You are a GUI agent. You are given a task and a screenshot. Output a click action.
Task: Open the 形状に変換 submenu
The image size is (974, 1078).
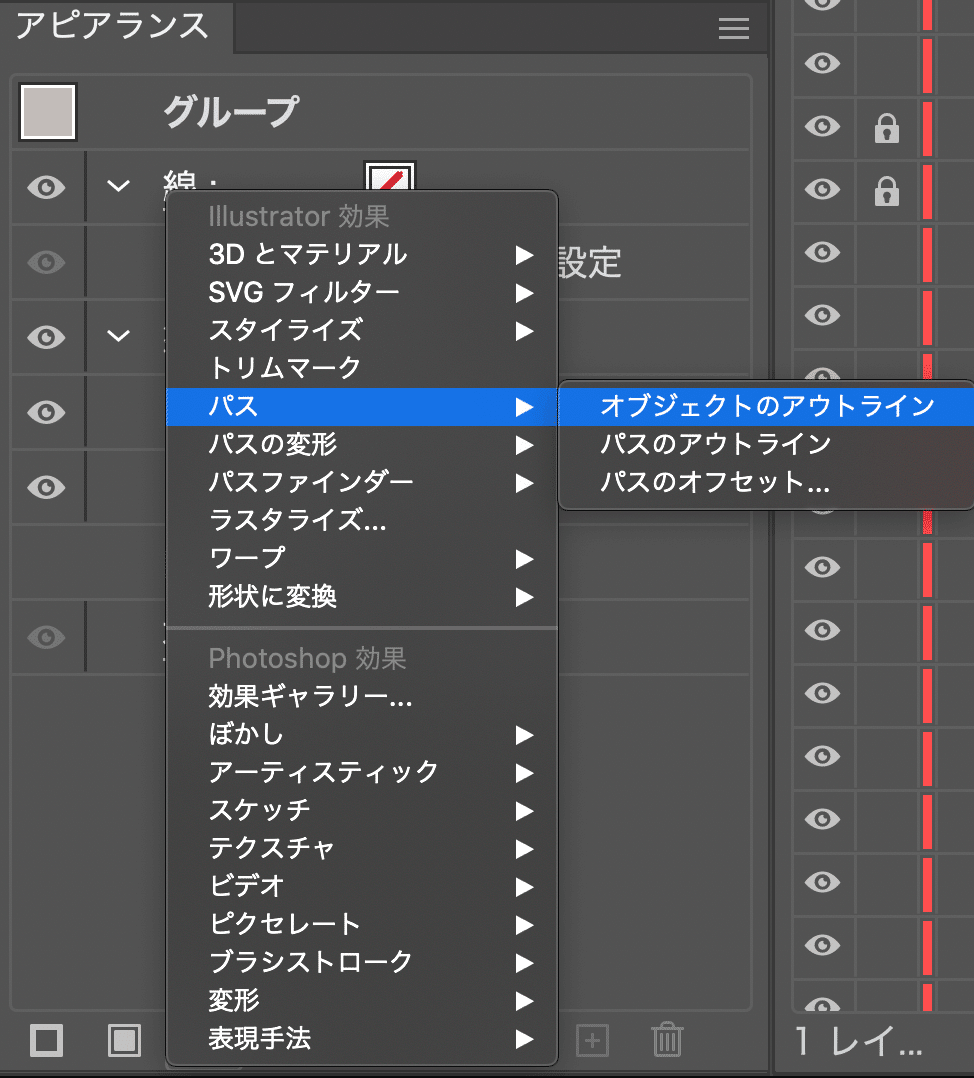coord(362,596)
